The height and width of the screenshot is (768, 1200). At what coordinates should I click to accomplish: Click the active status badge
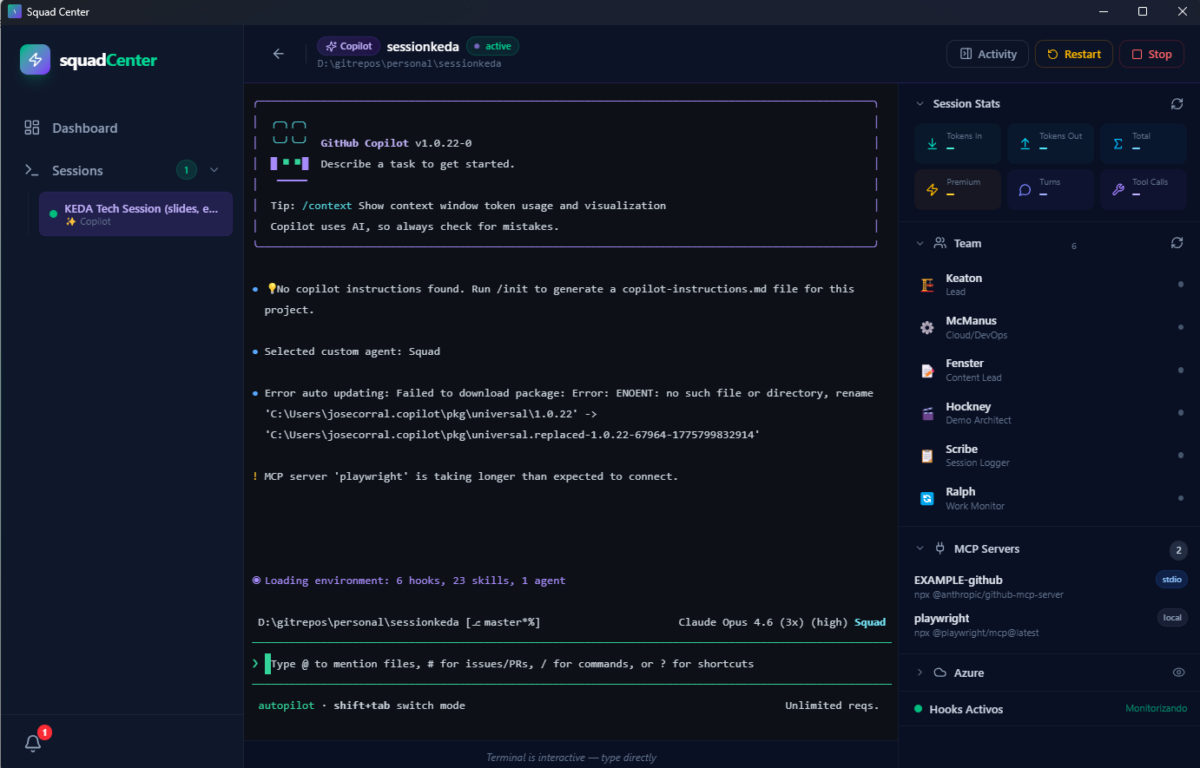pos(493,46)
